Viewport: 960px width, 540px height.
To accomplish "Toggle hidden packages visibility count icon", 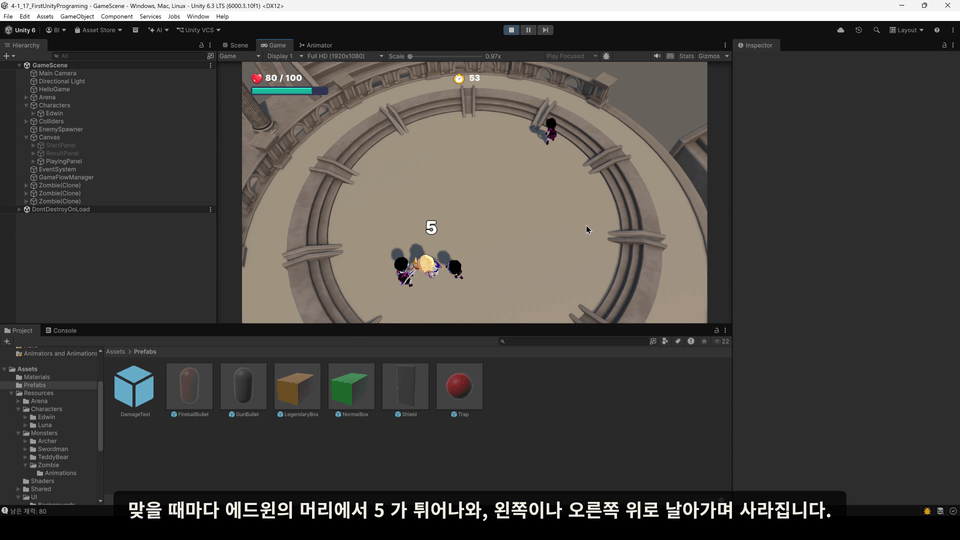I will tap(721, 342).
